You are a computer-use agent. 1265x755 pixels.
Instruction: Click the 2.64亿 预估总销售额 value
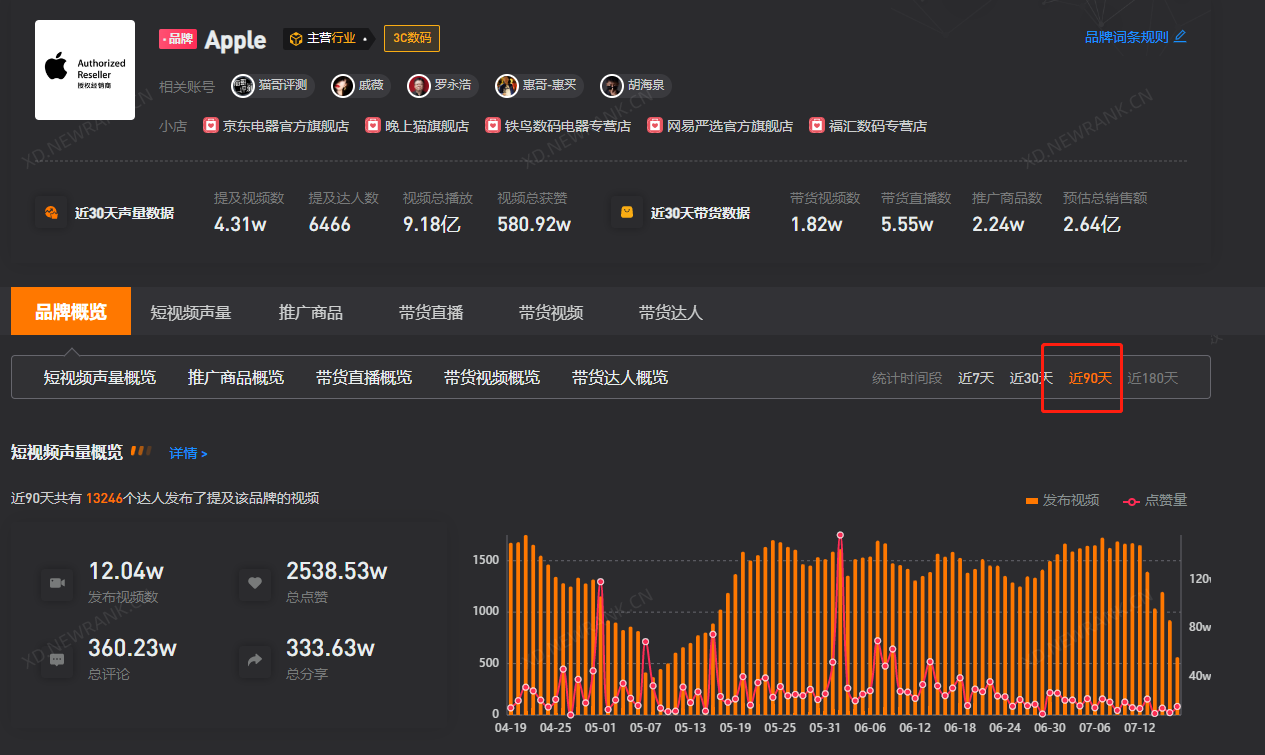click(1092, 224)
